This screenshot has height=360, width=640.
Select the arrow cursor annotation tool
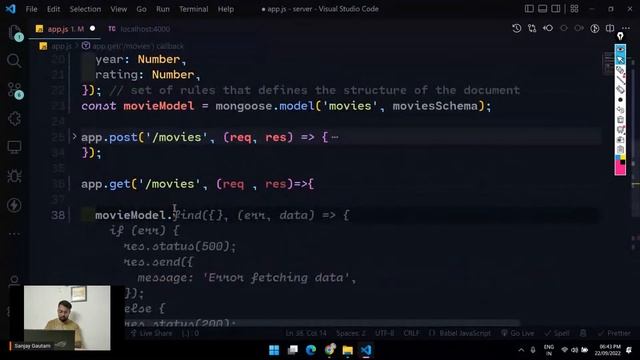(620, 60)
